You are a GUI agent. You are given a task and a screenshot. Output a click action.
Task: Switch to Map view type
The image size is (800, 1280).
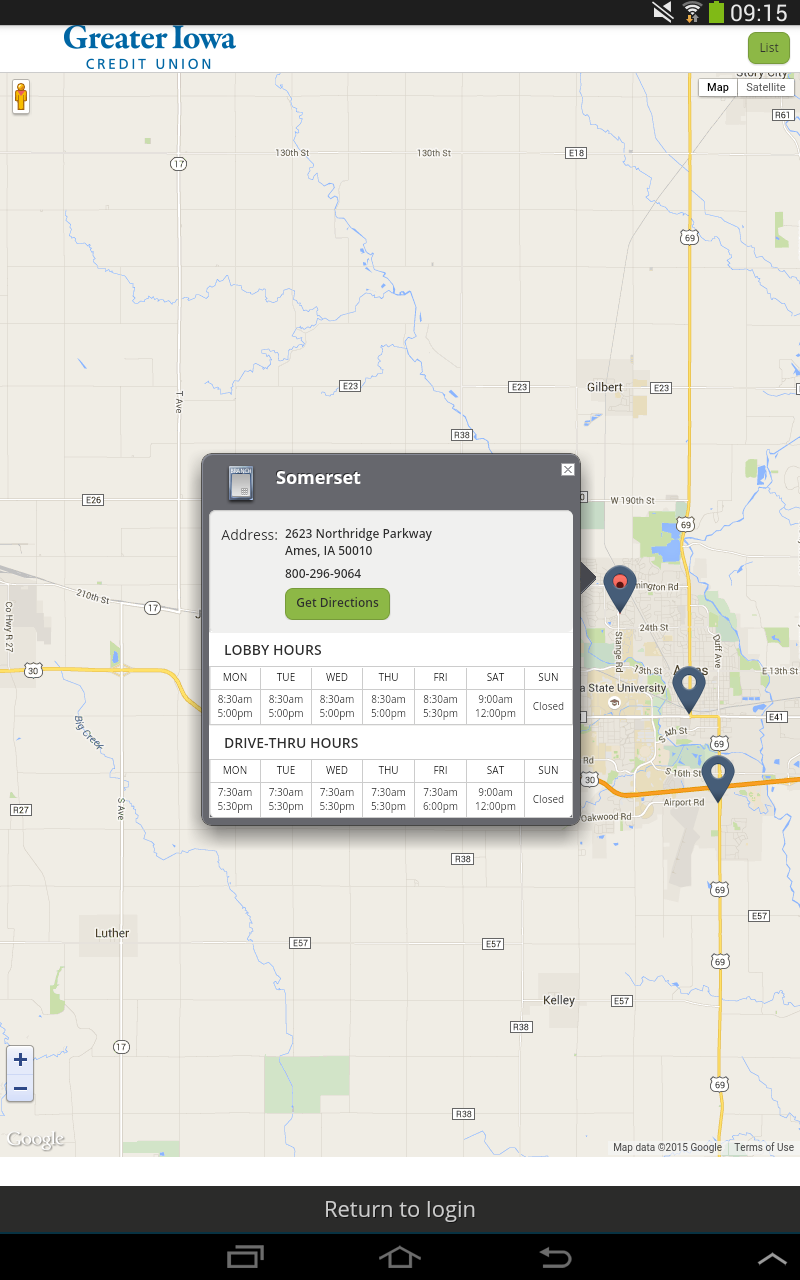(718, 87)
